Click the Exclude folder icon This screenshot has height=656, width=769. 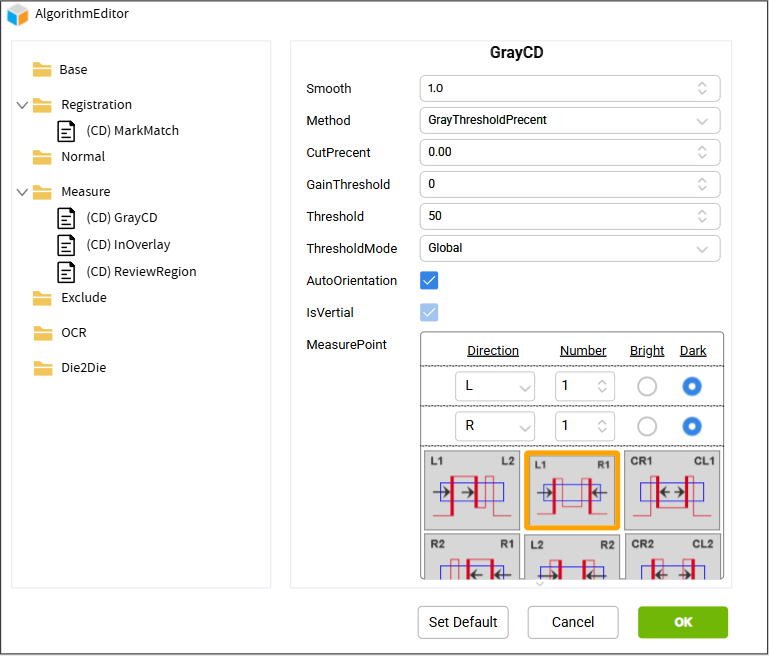point(42,298)
